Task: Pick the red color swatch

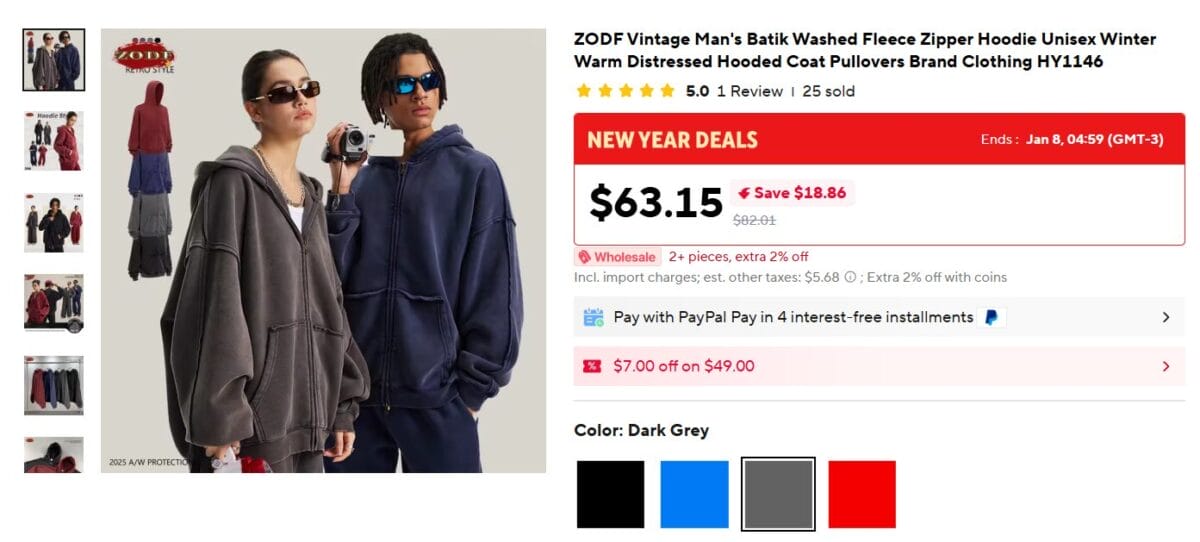Action: (x=862, y=494)
